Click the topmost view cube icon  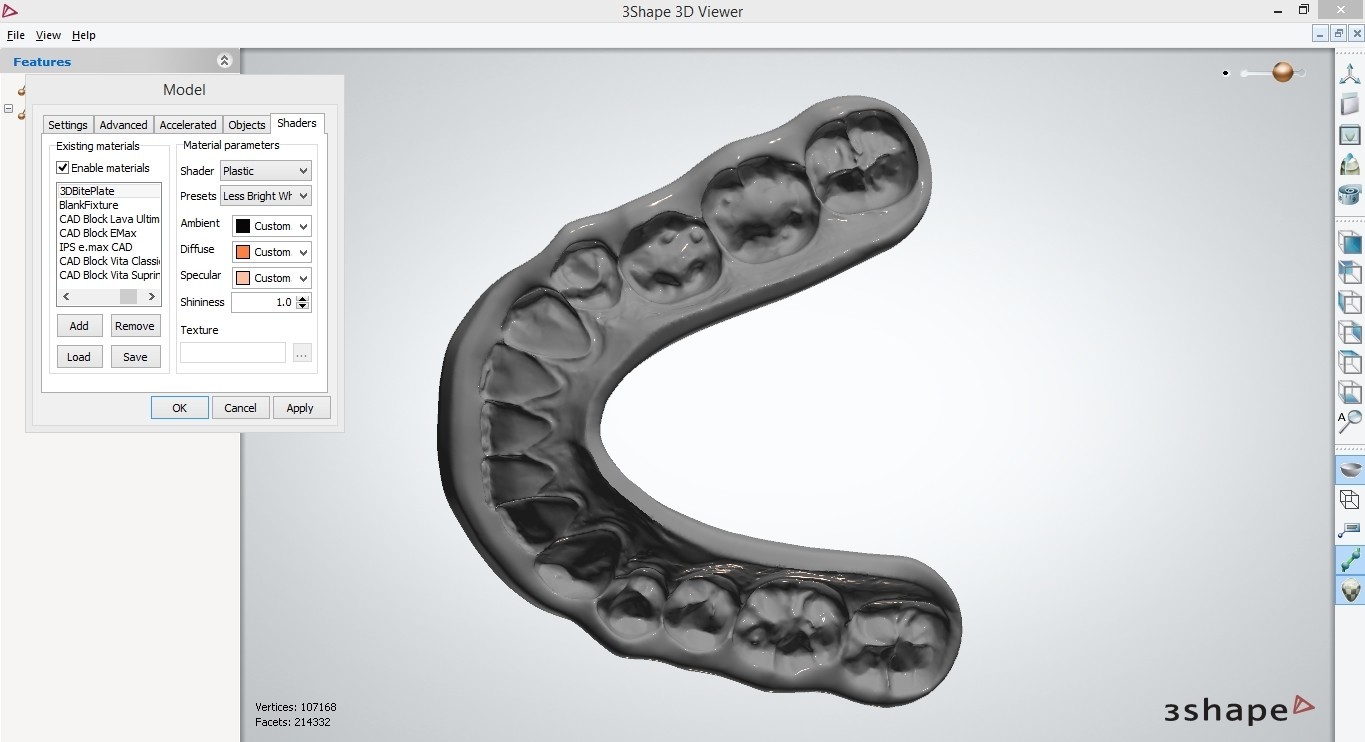click(1349, 242)
